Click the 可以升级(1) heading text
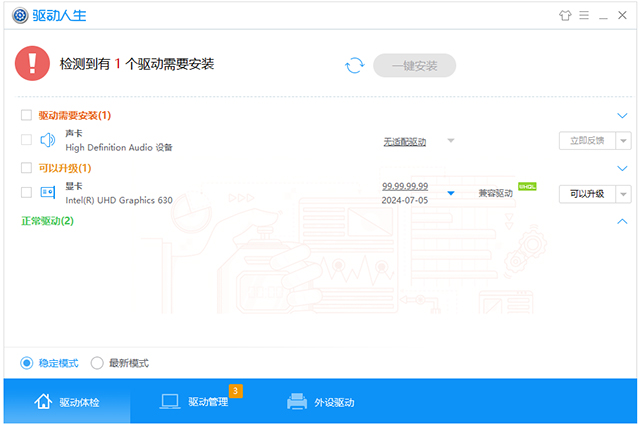 (65, 168)
